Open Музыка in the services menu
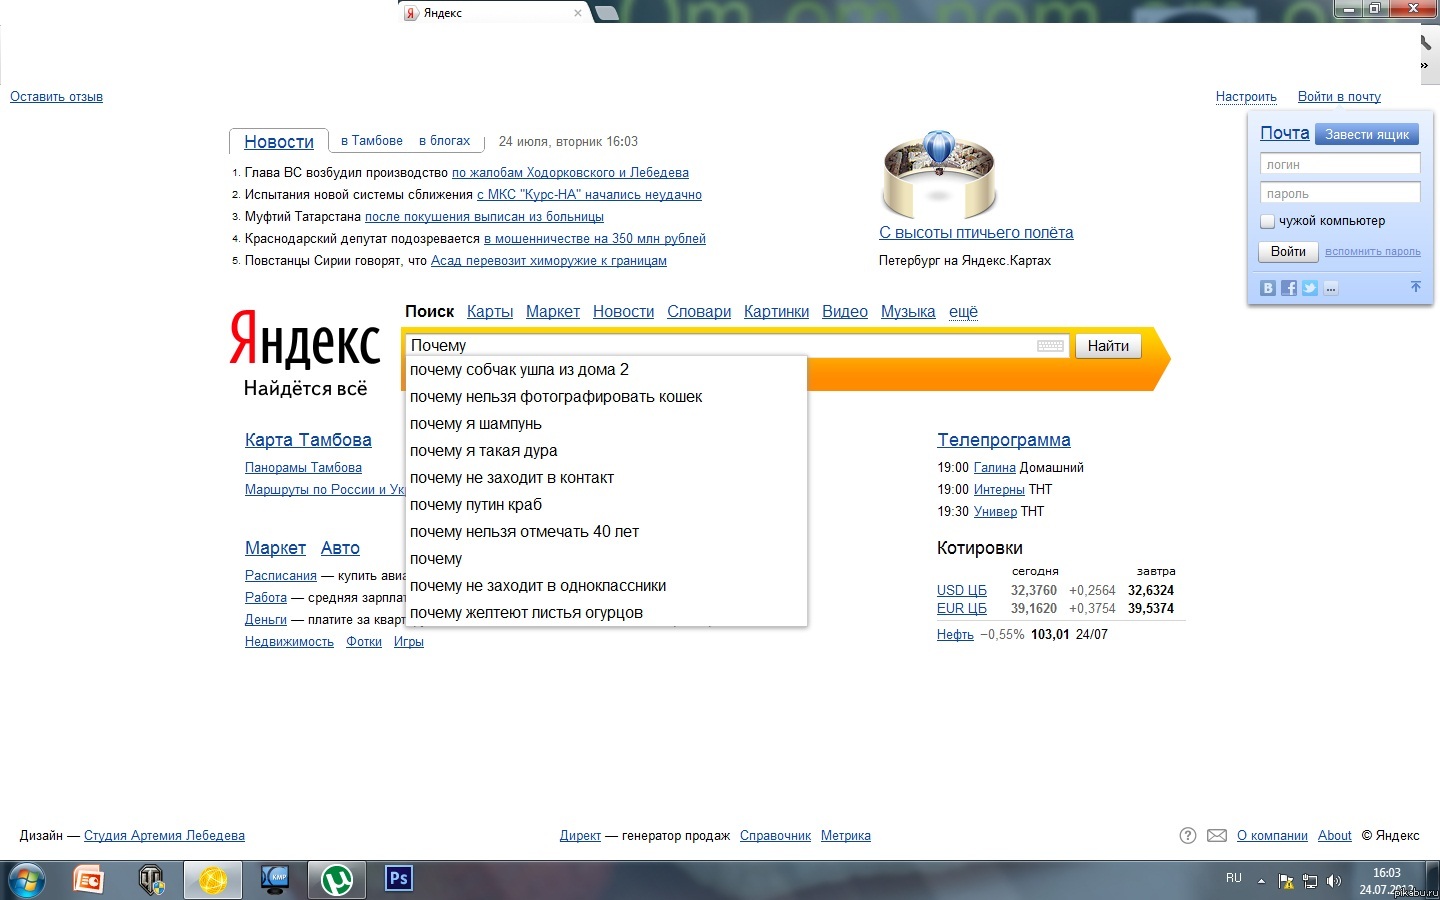Screen dimensions: 1440x900 908,312
